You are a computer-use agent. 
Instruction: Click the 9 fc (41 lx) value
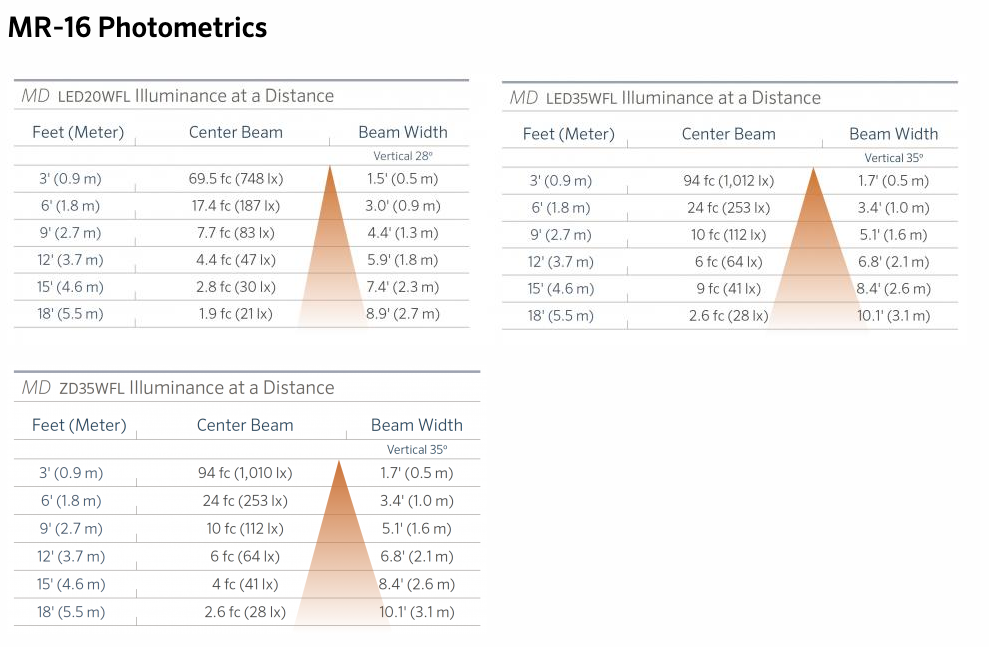[728, 289]
